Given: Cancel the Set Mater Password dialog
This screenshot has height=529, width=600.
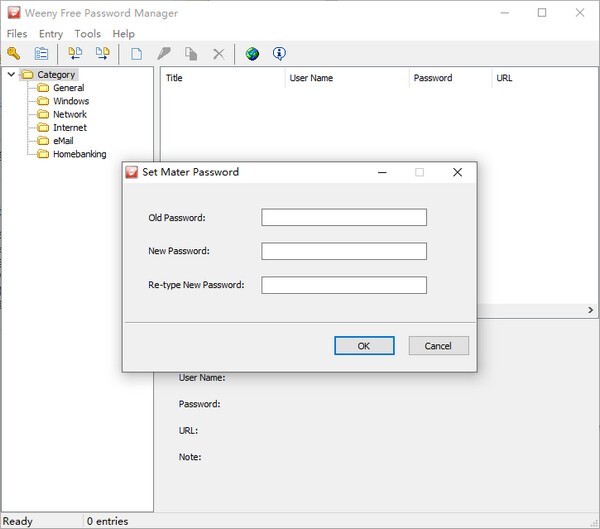Looking at the screenshot, I should (x=438, y=345).
